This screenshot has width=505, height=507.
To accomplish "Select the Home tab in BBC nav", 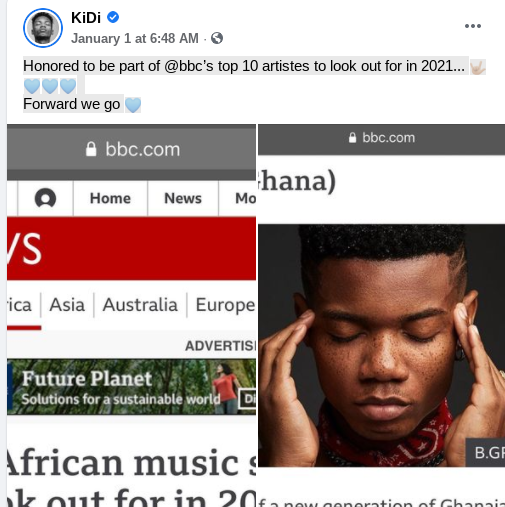I will point(110,198).
